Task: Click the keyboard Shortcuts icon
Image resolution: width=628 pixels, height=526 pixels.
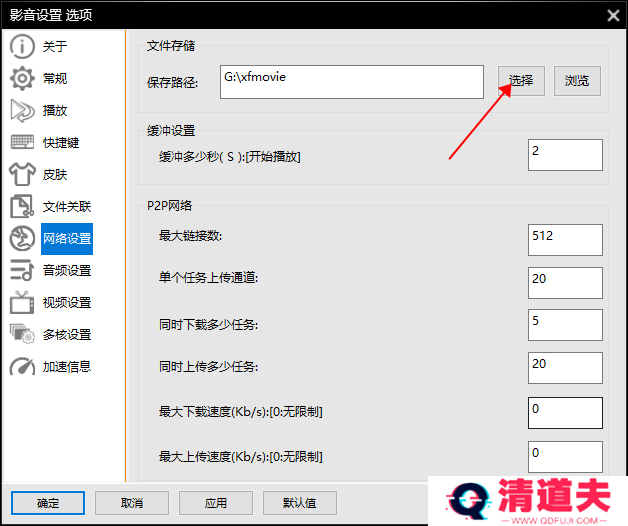Action: [x=22, y=143]
